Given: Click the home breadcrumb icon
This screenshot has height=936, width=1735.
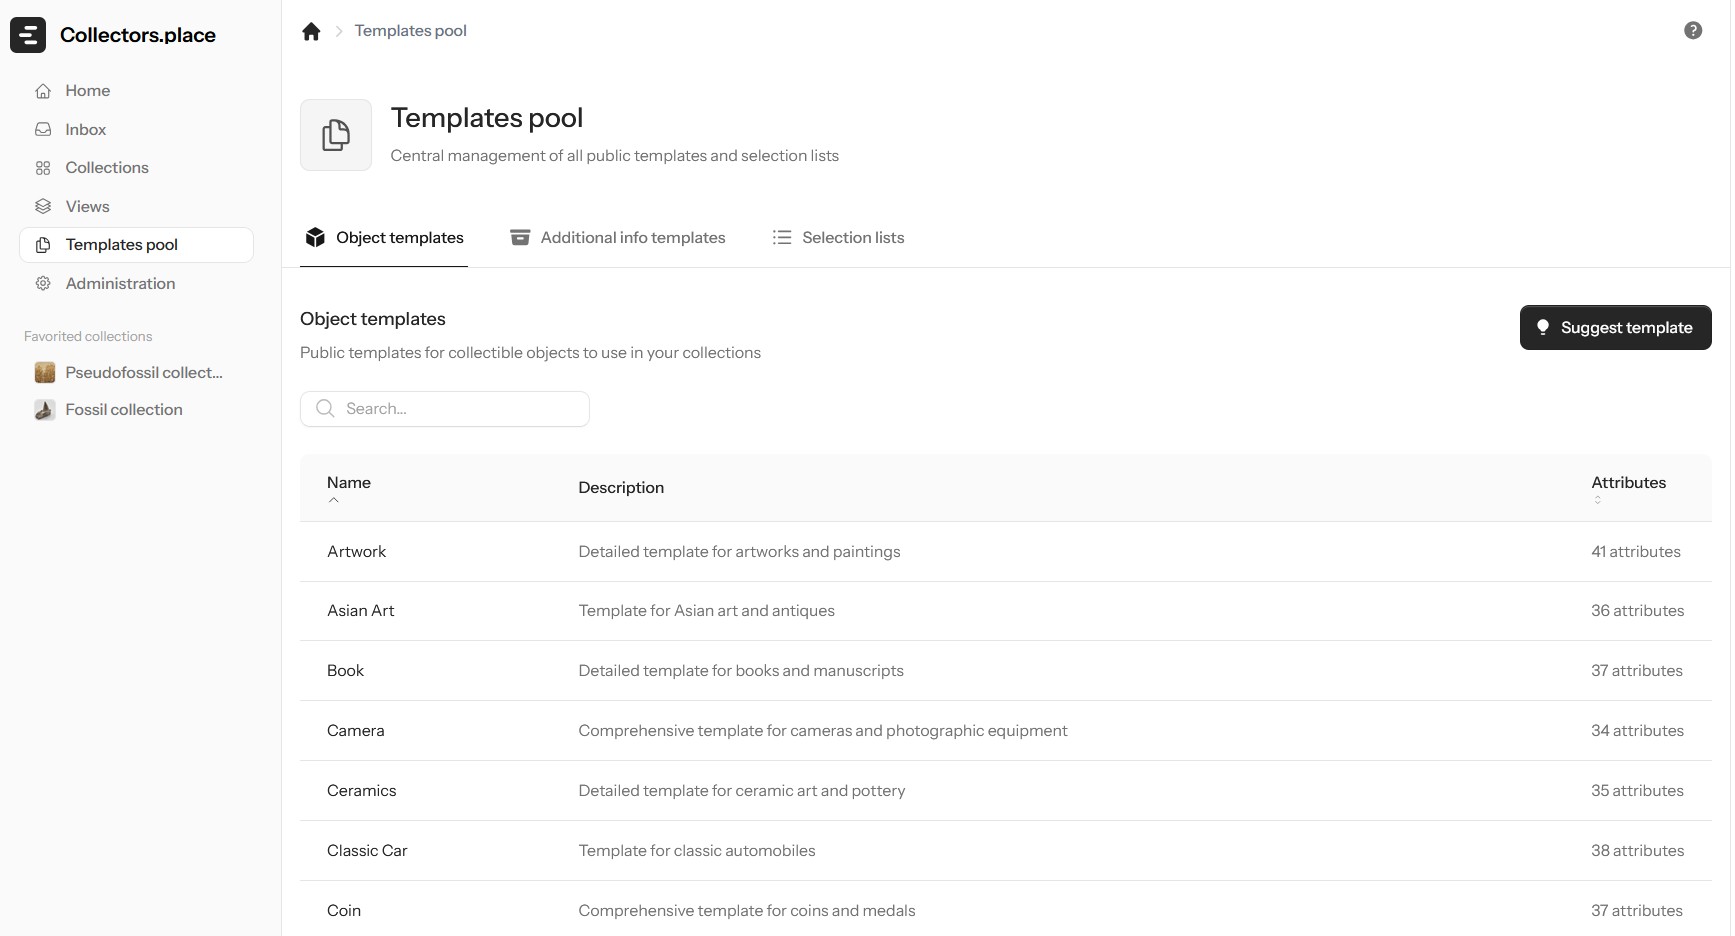Looking at the screenshot, I should click(311, 31).
